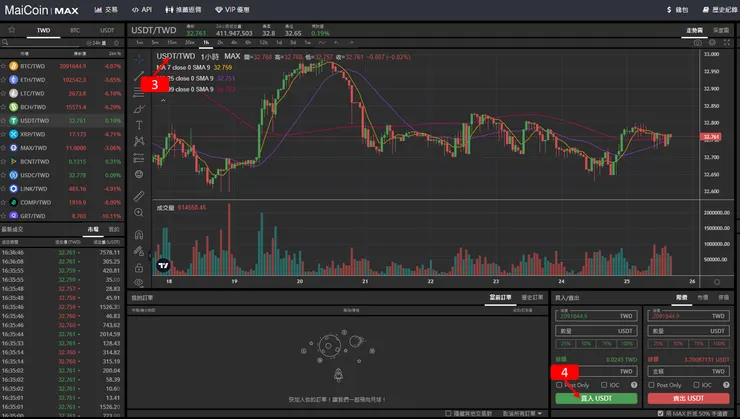
Task: Toggle the MAX token 50% fee discount checkbox
Action: click(x=660, y=414)
